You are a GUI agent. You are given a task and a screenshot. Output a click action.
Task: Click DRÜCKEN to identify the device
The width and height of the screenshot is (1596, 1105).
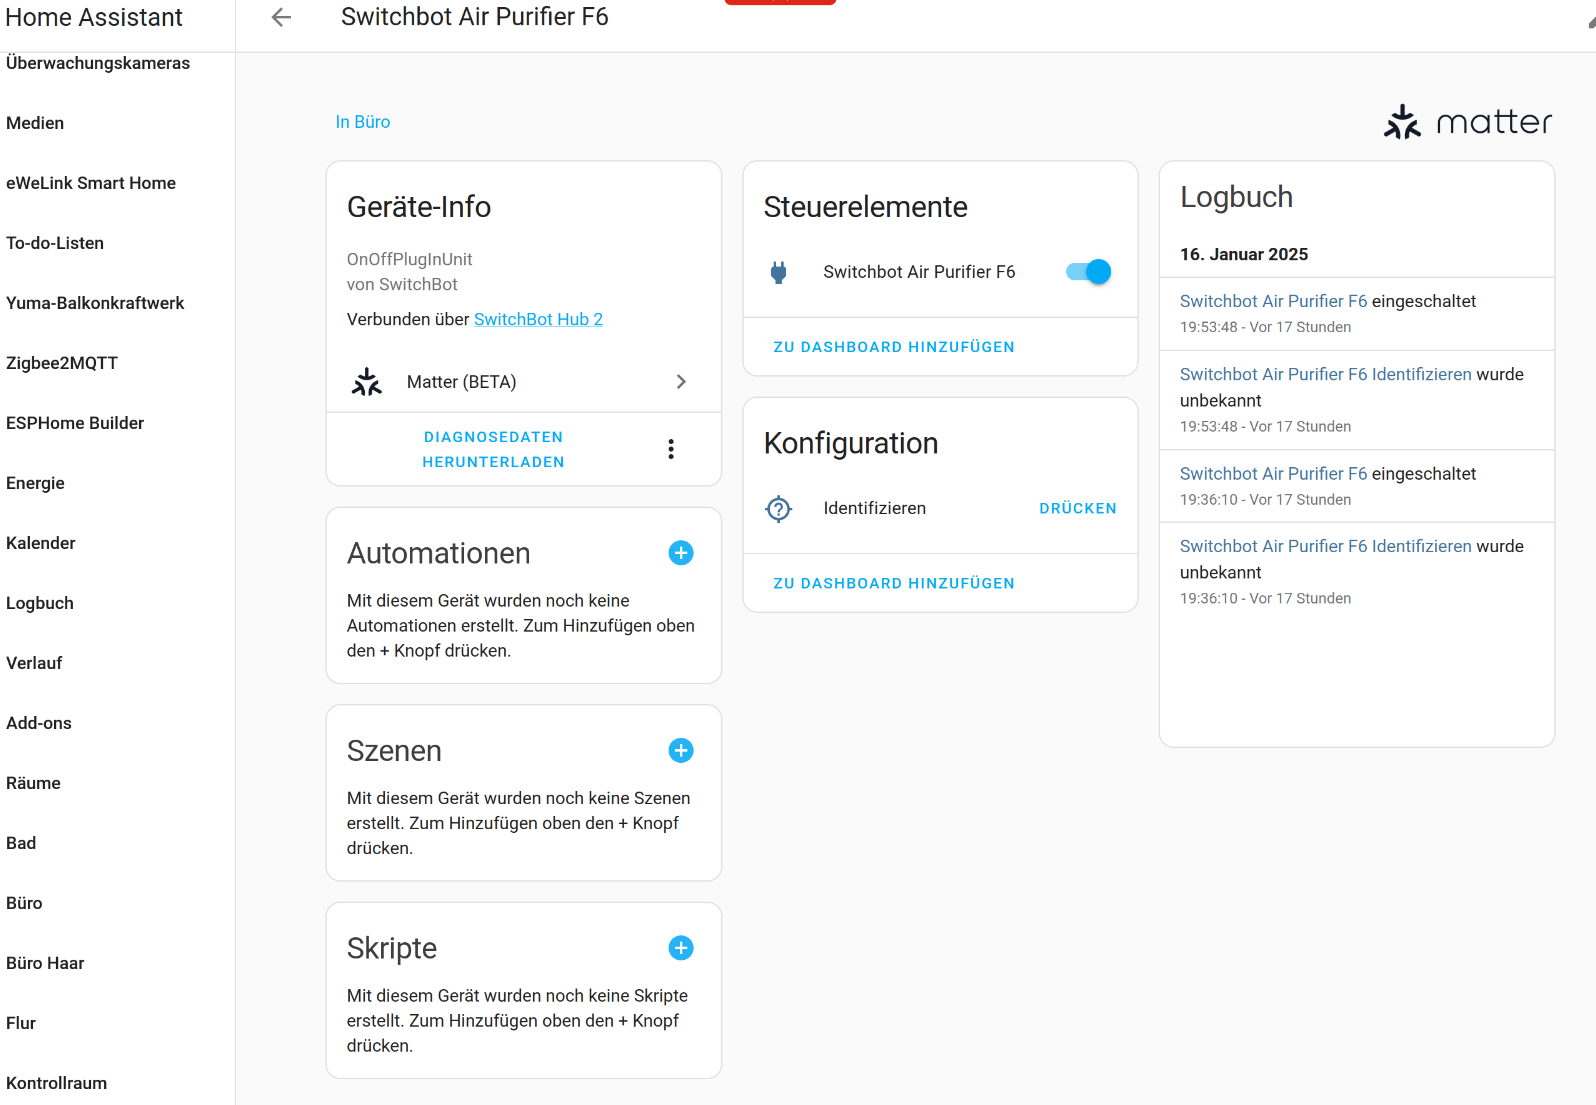click(x=1078, y=509)
